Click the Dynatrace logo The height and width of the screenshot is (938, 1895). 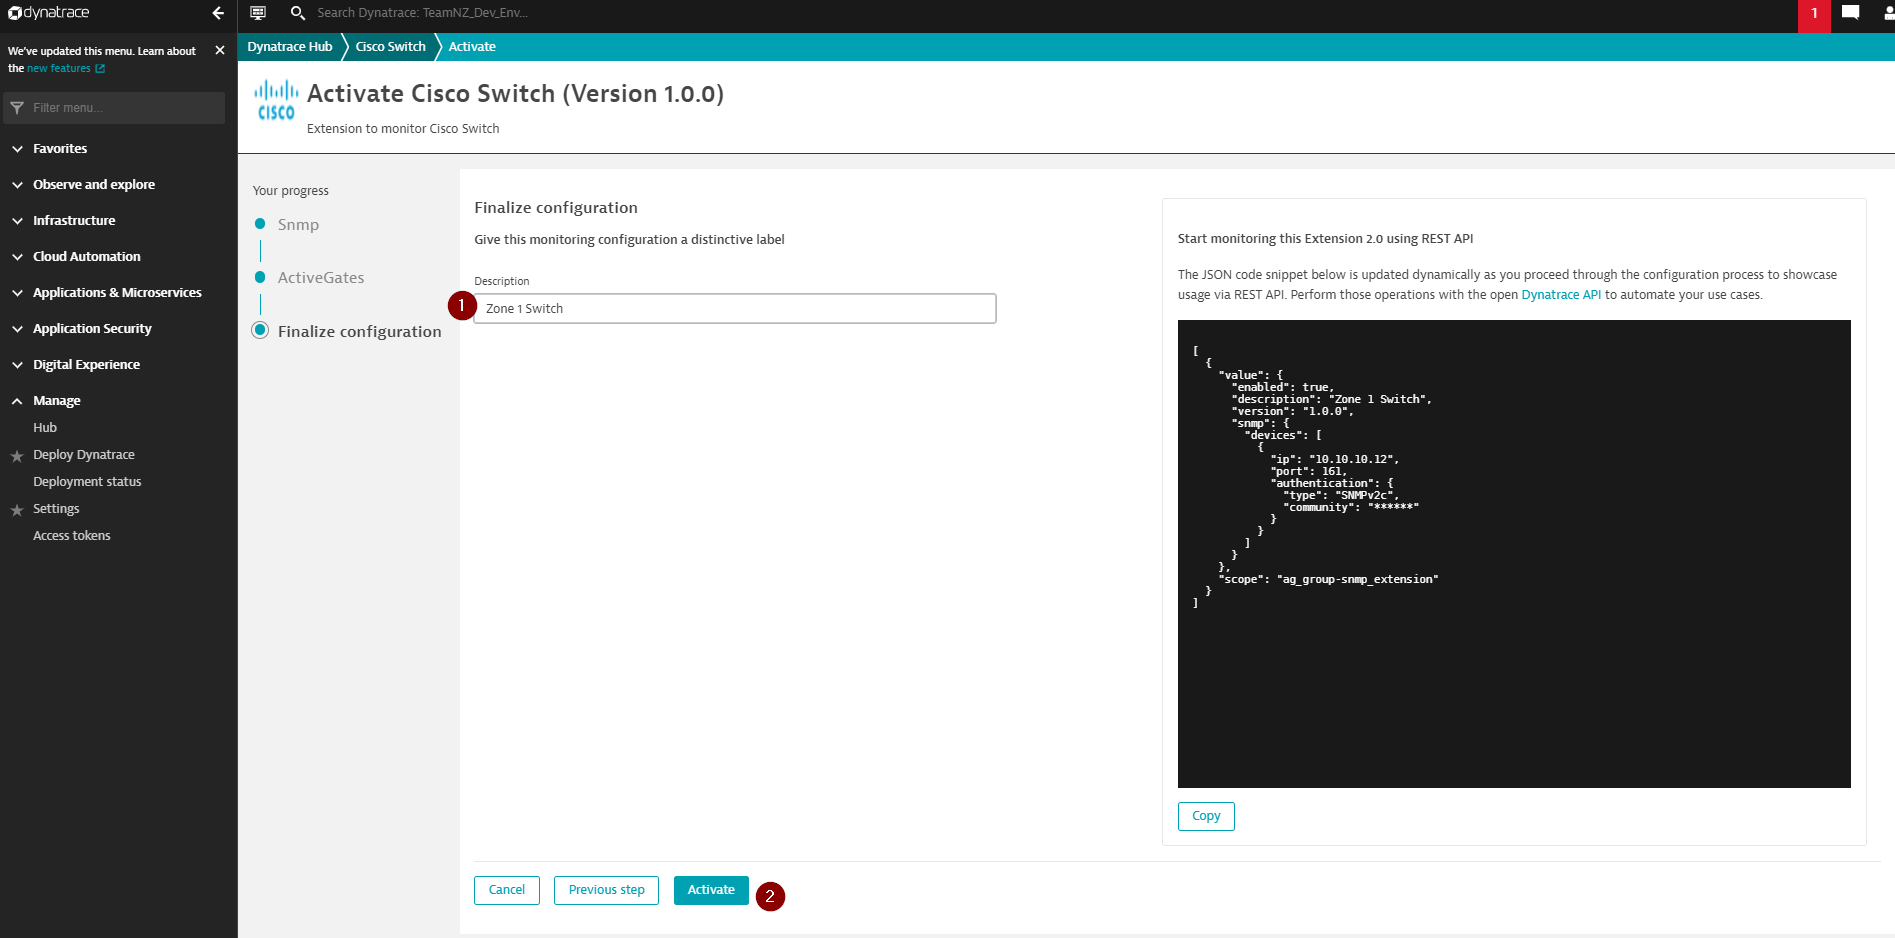49,13
